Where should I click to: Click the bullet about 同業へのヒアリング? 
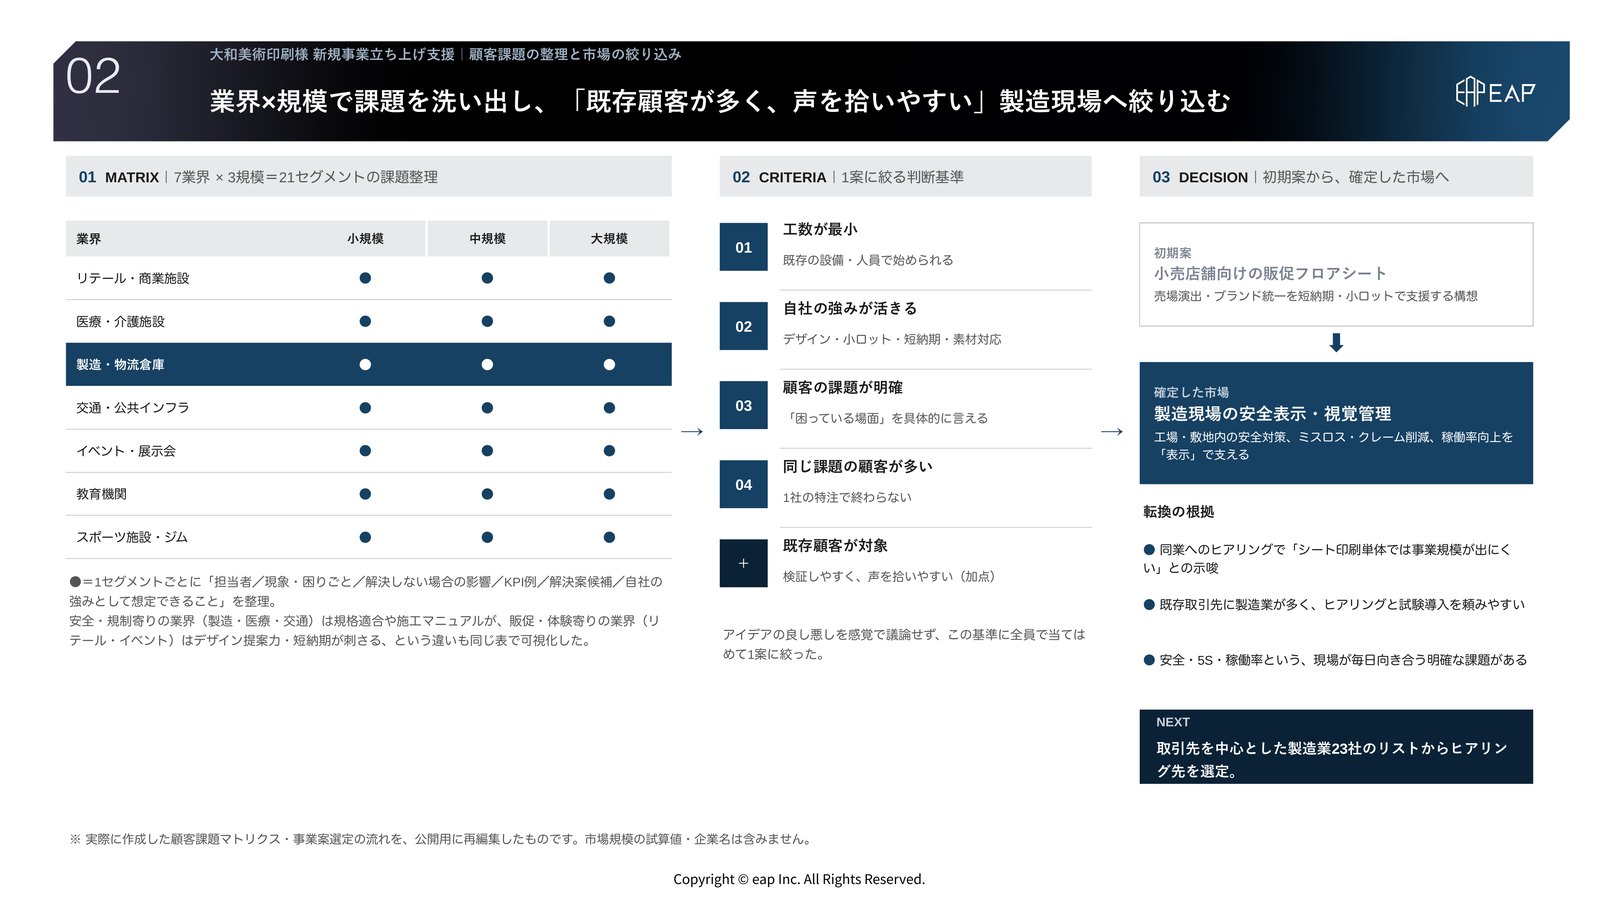click(x=1327, y=558)
